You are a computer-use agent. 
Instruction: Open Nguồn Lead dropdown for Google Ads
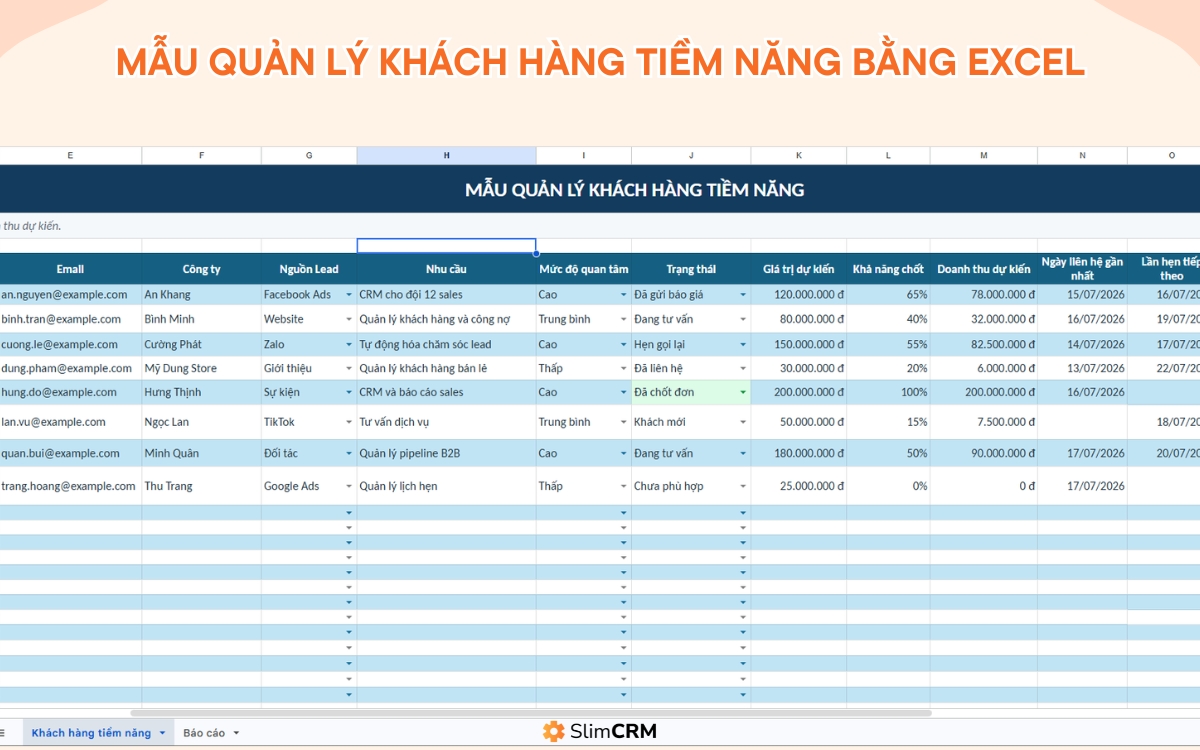349,486
